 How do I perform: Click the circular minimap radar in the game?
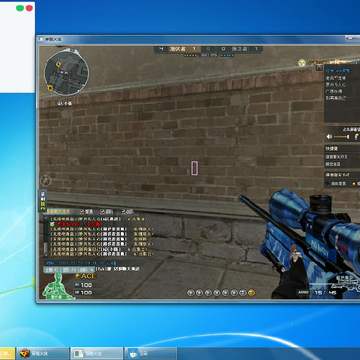[67, 73]
